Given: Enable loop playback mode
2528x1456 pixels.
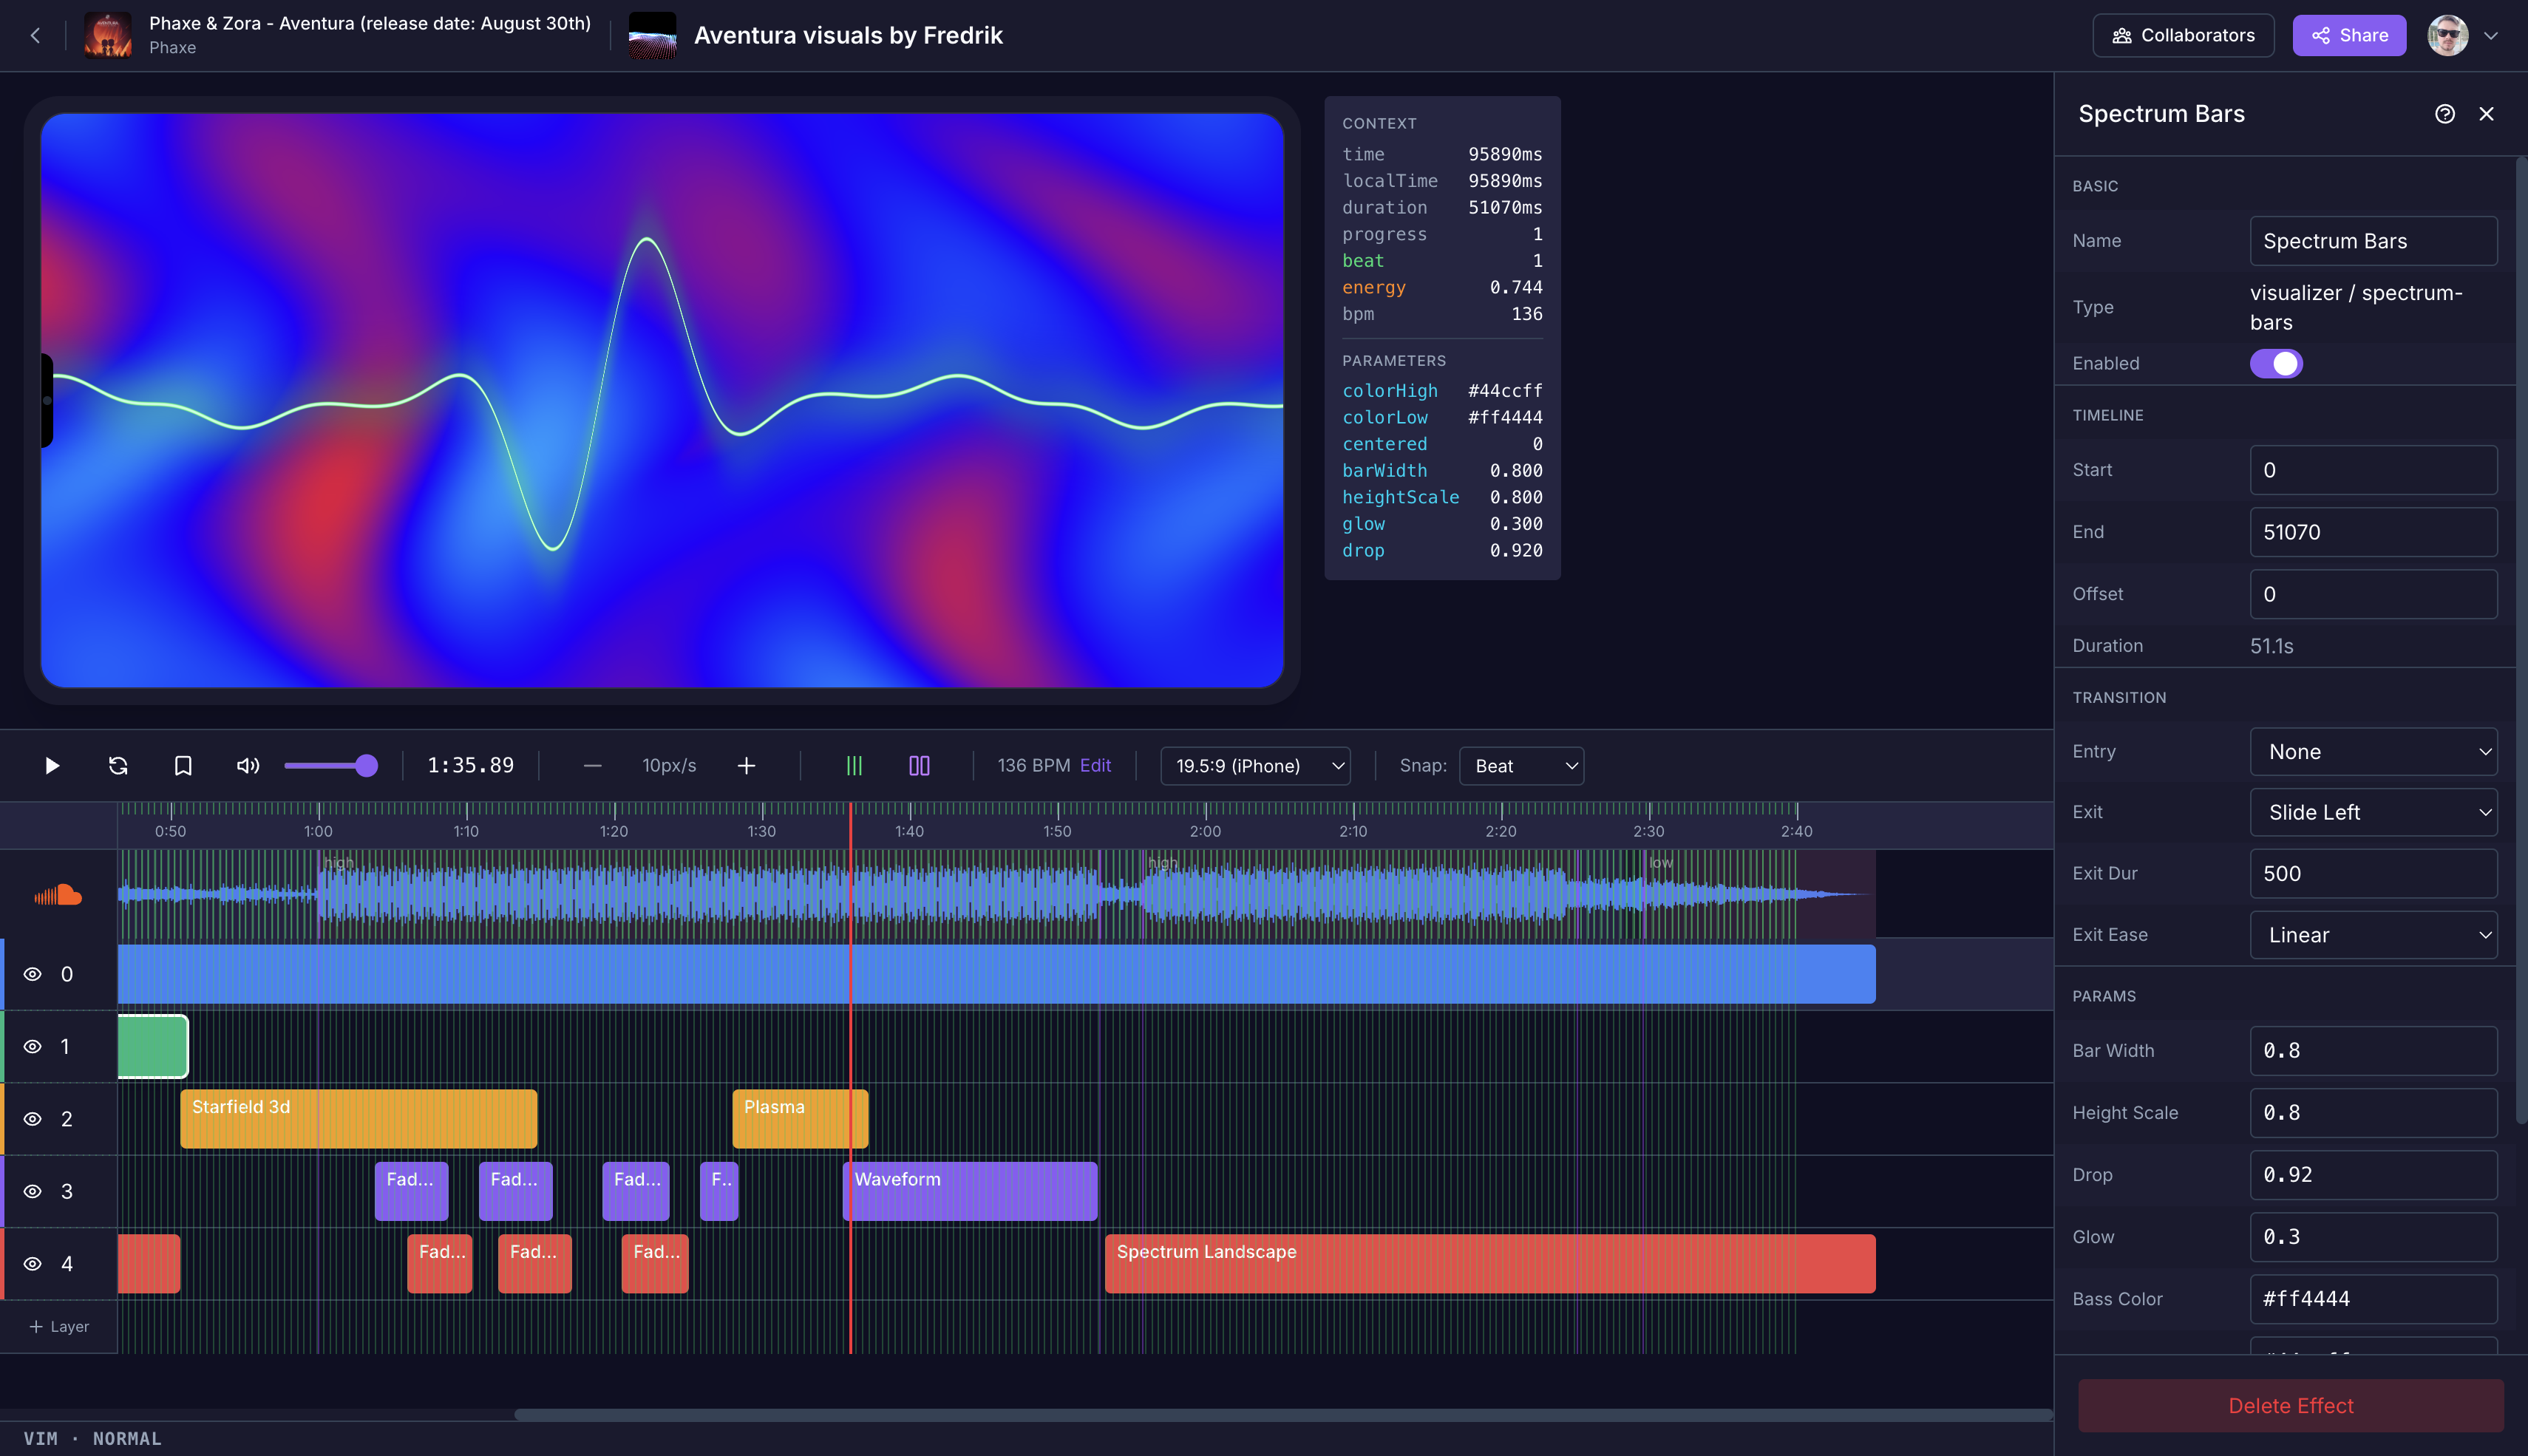Looking at the screenshot, I should [x=117, y=765].
